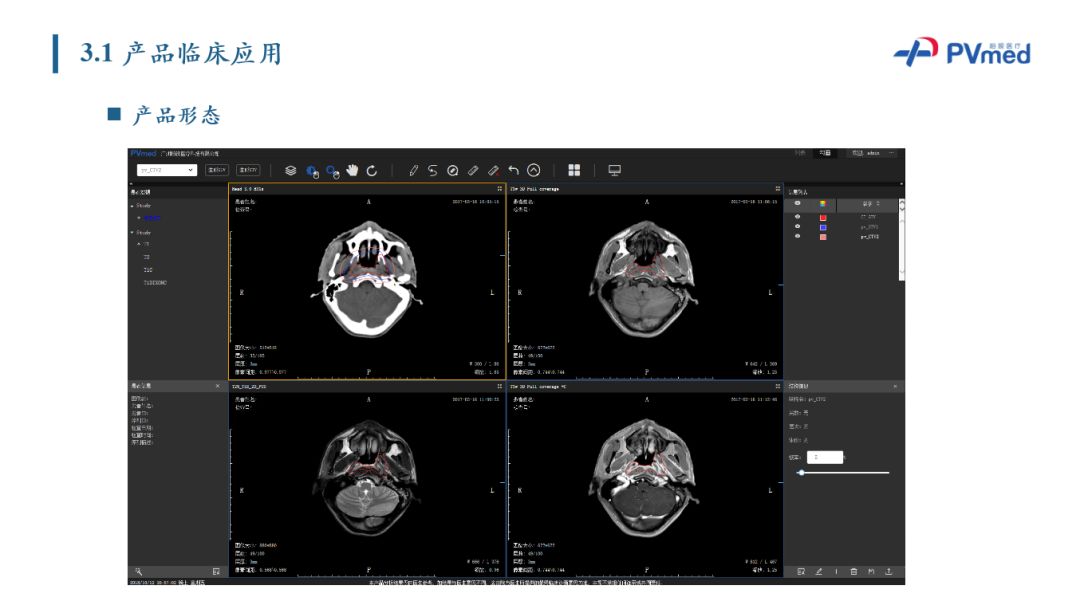The width and height of the screenshot is (1080, 609).
Task: Maximize the Head CT viewport (top-left)
Action: pyautogui.click(x=499, y=189)
